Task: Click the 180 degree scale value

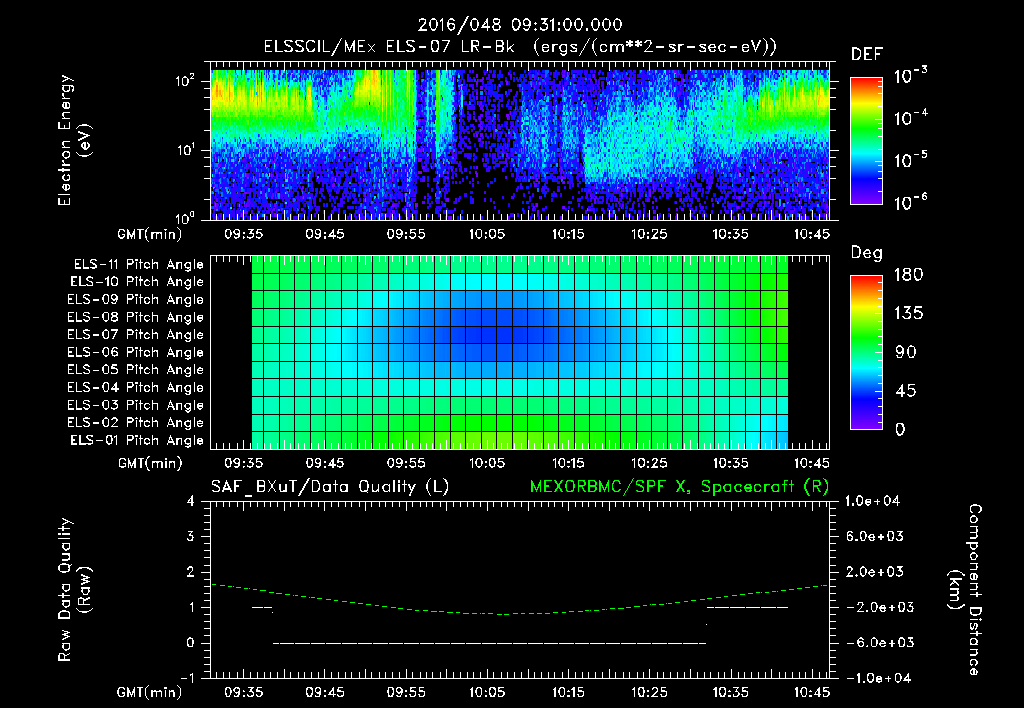Action: pyautogui.click(x=908, y=274)
